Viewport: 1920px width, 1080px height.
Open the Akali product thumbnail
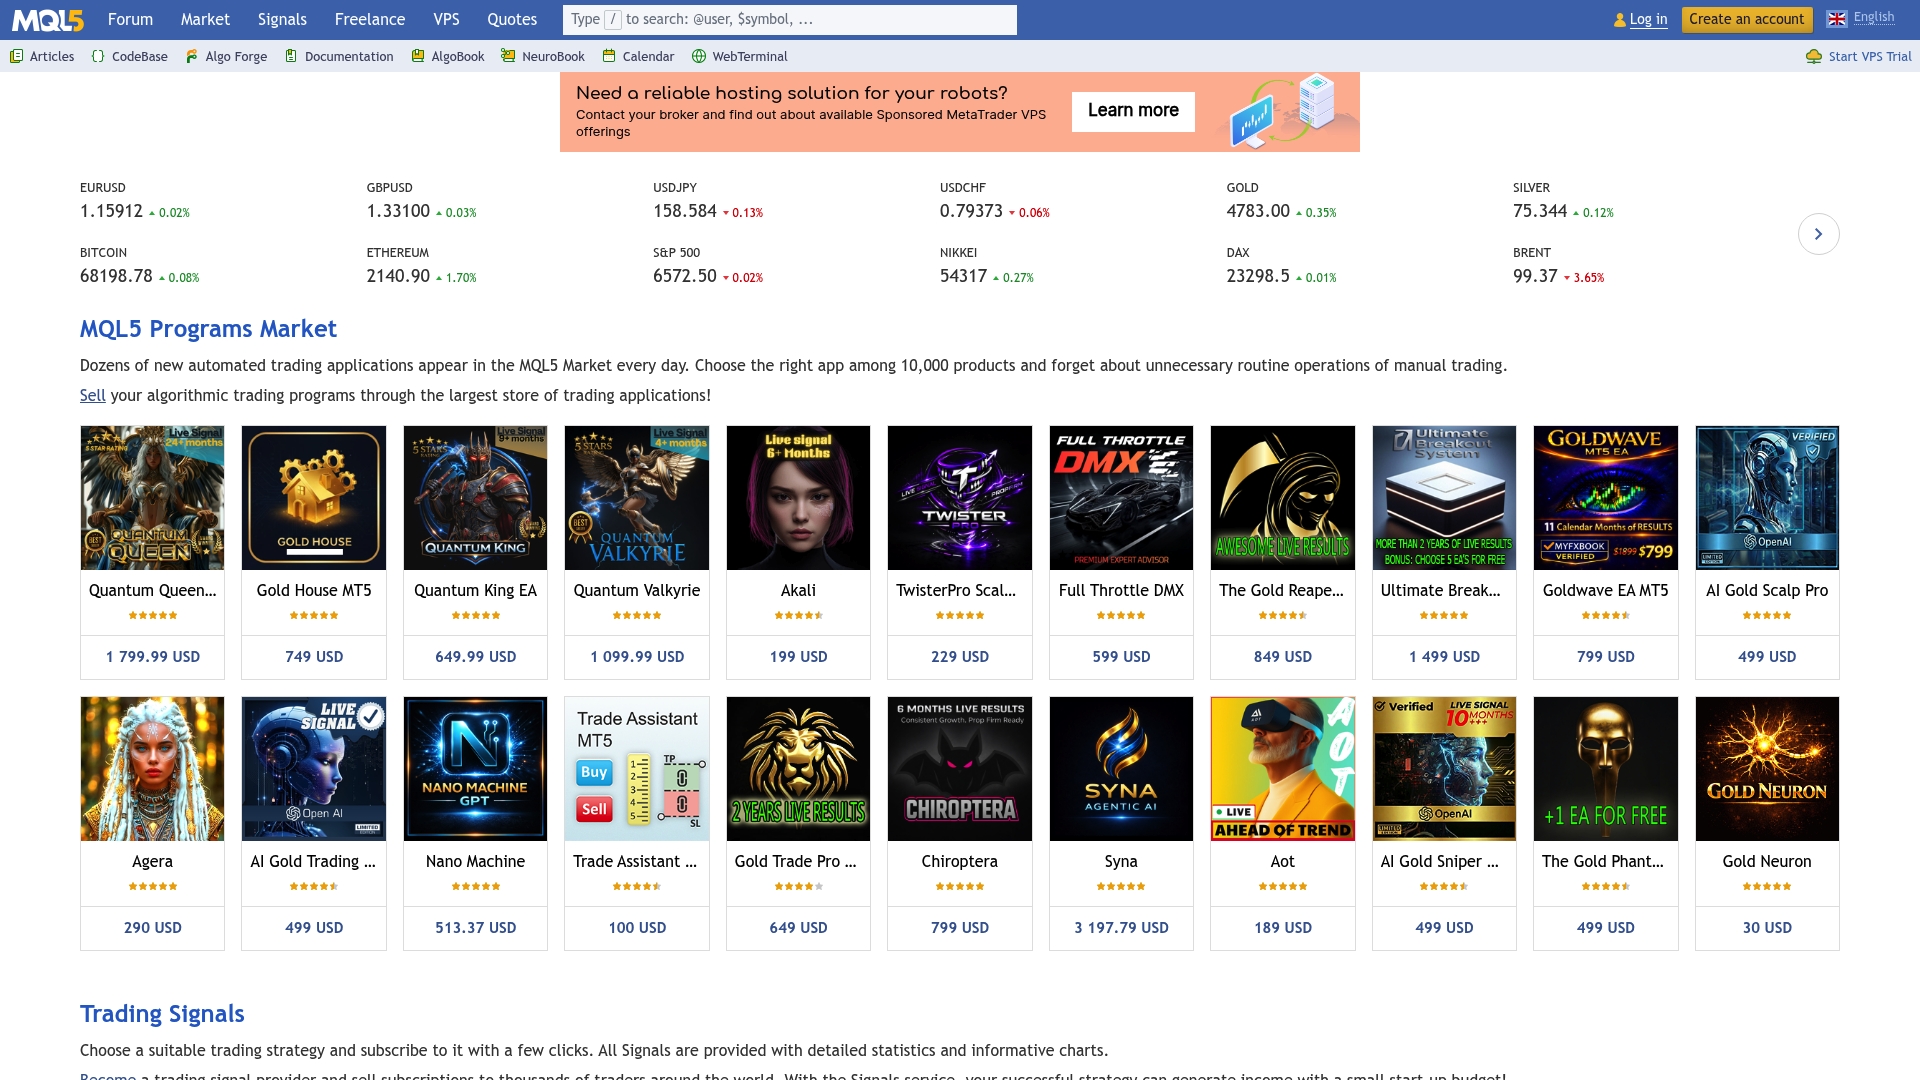[x=798, y=498]
